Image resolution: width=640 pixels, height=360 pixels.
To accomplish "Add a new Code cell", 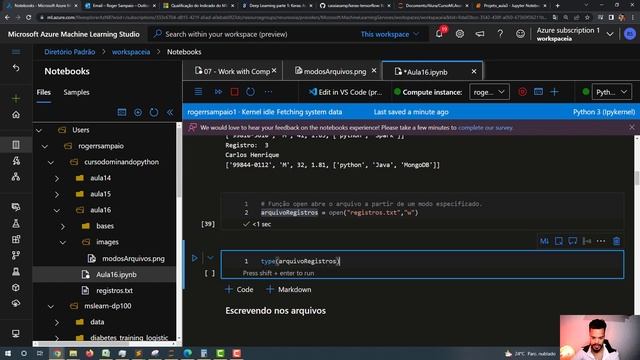I will click(239, 289).
